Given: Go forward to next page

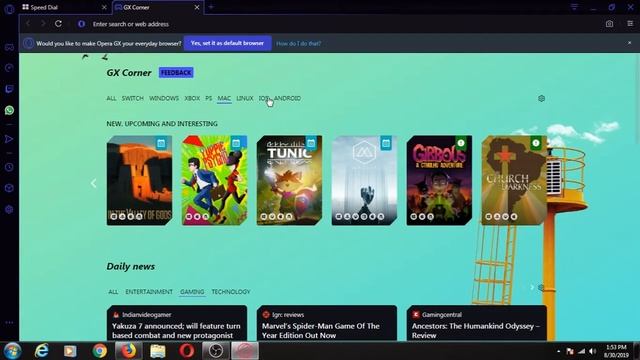Looking at the screenshot, I should tap(43, 24).
